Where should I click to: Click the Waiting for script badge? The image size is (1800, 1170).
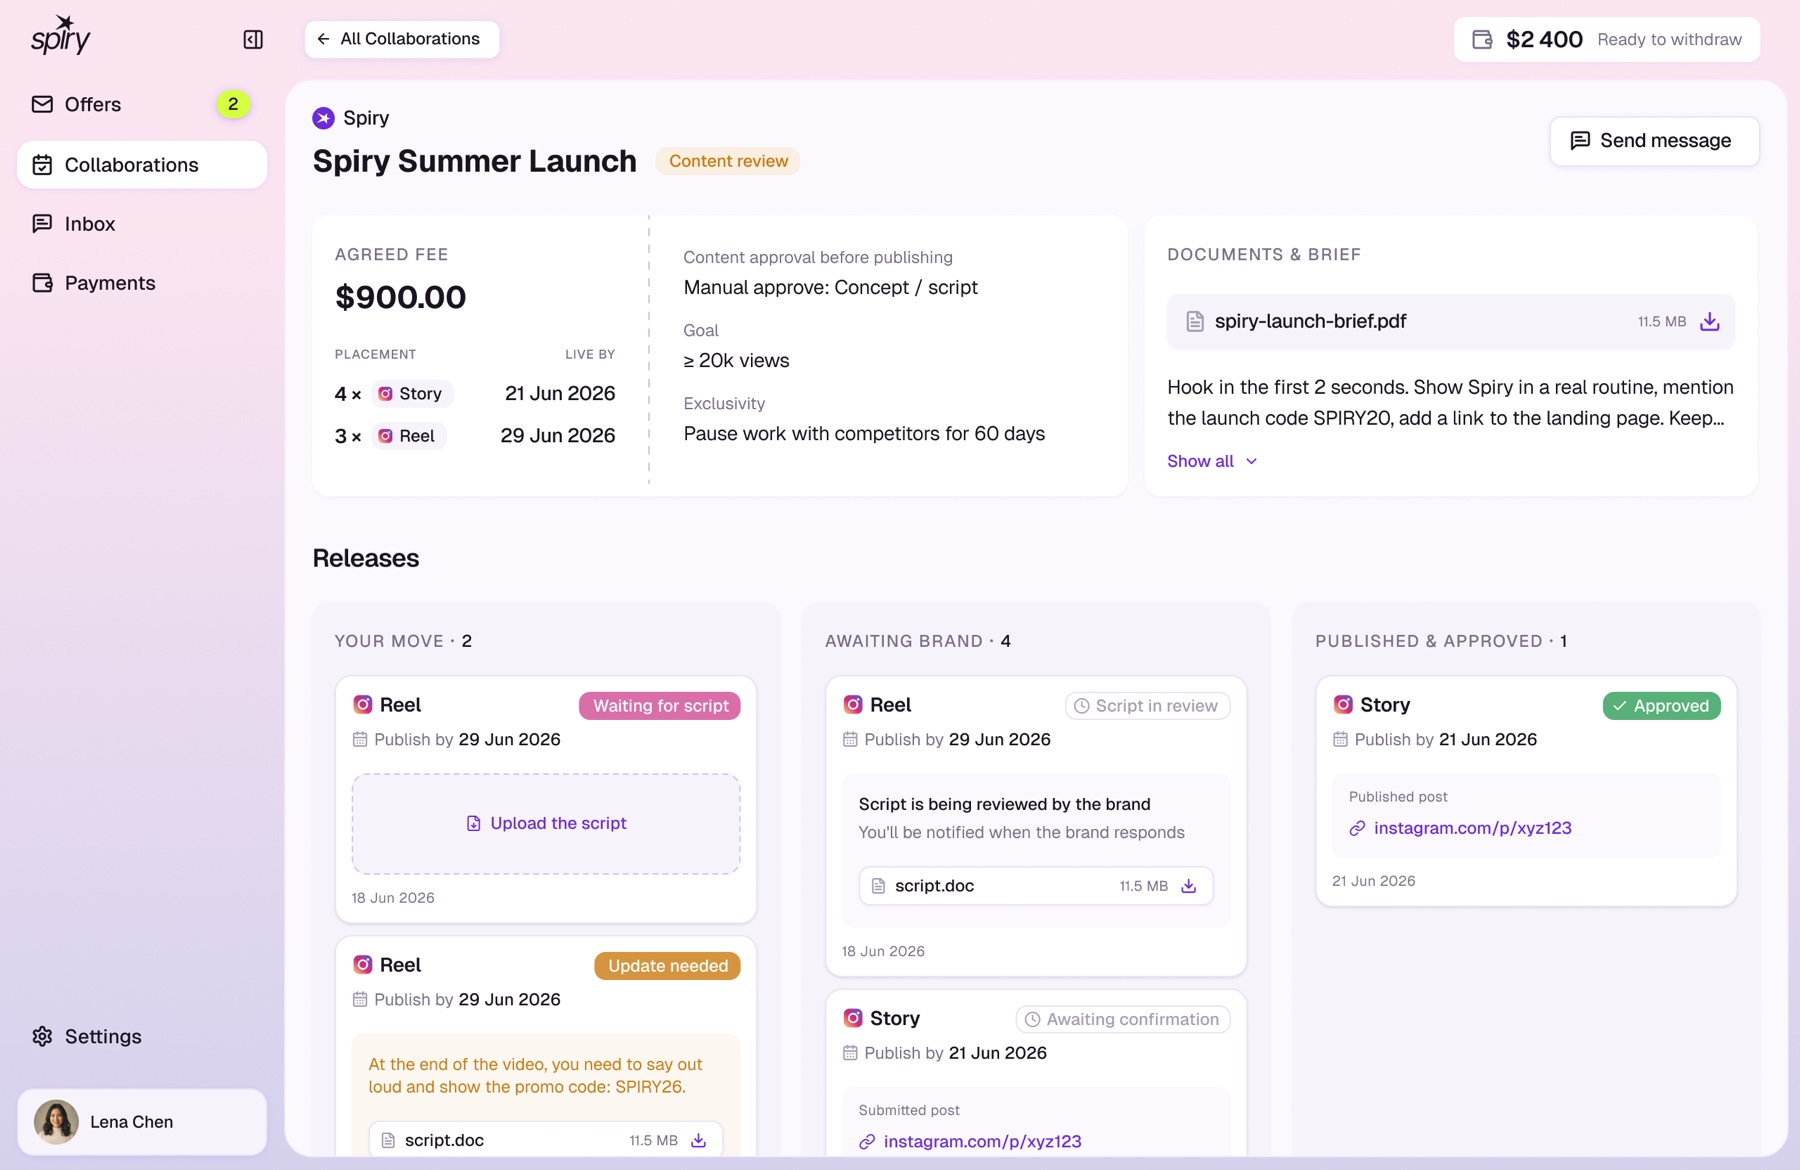(660, 706)
